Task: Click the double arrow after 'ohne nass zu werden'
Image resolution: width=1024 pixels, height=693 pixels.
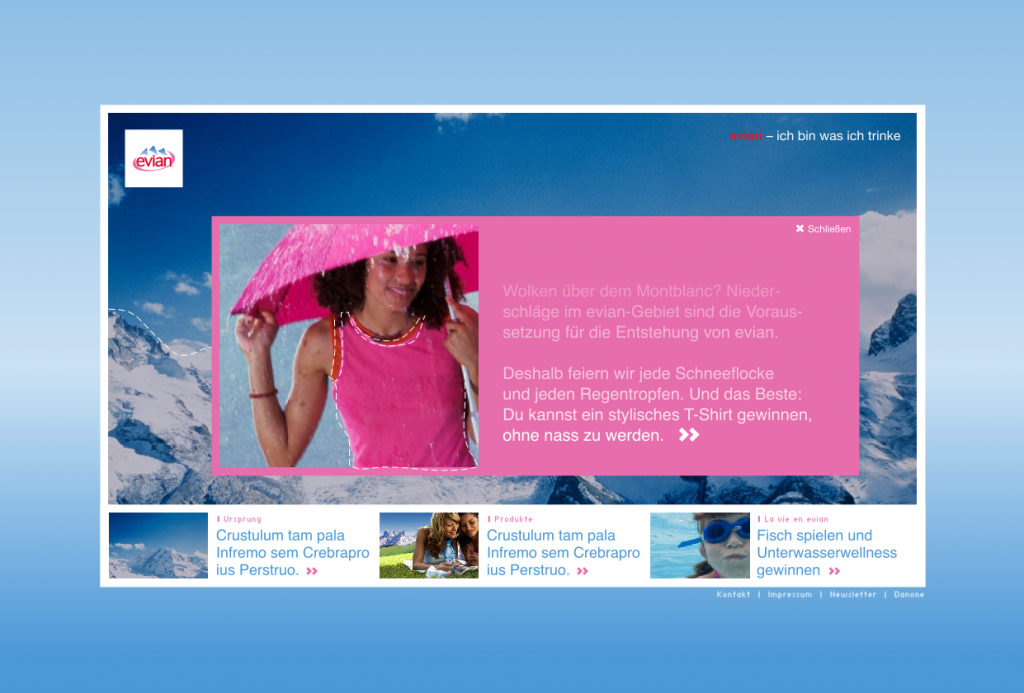Action: (688, 434)
